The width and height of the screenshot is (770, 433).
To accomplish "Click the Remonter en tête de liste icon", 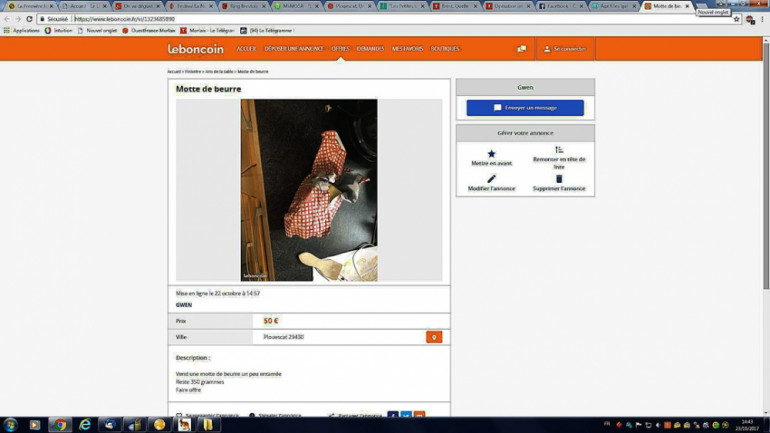I will [x=559, y=150].
